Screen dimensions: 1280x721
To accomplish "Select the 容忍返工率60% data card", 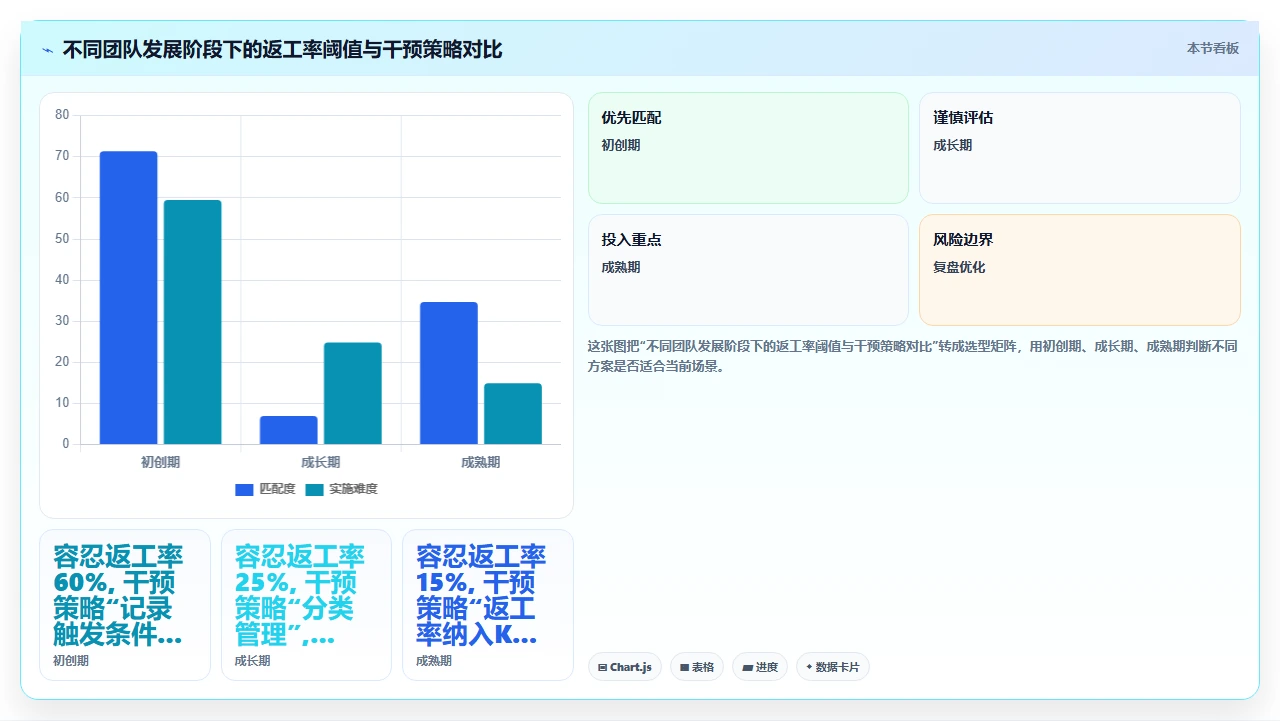I will (x=125, y=605).
